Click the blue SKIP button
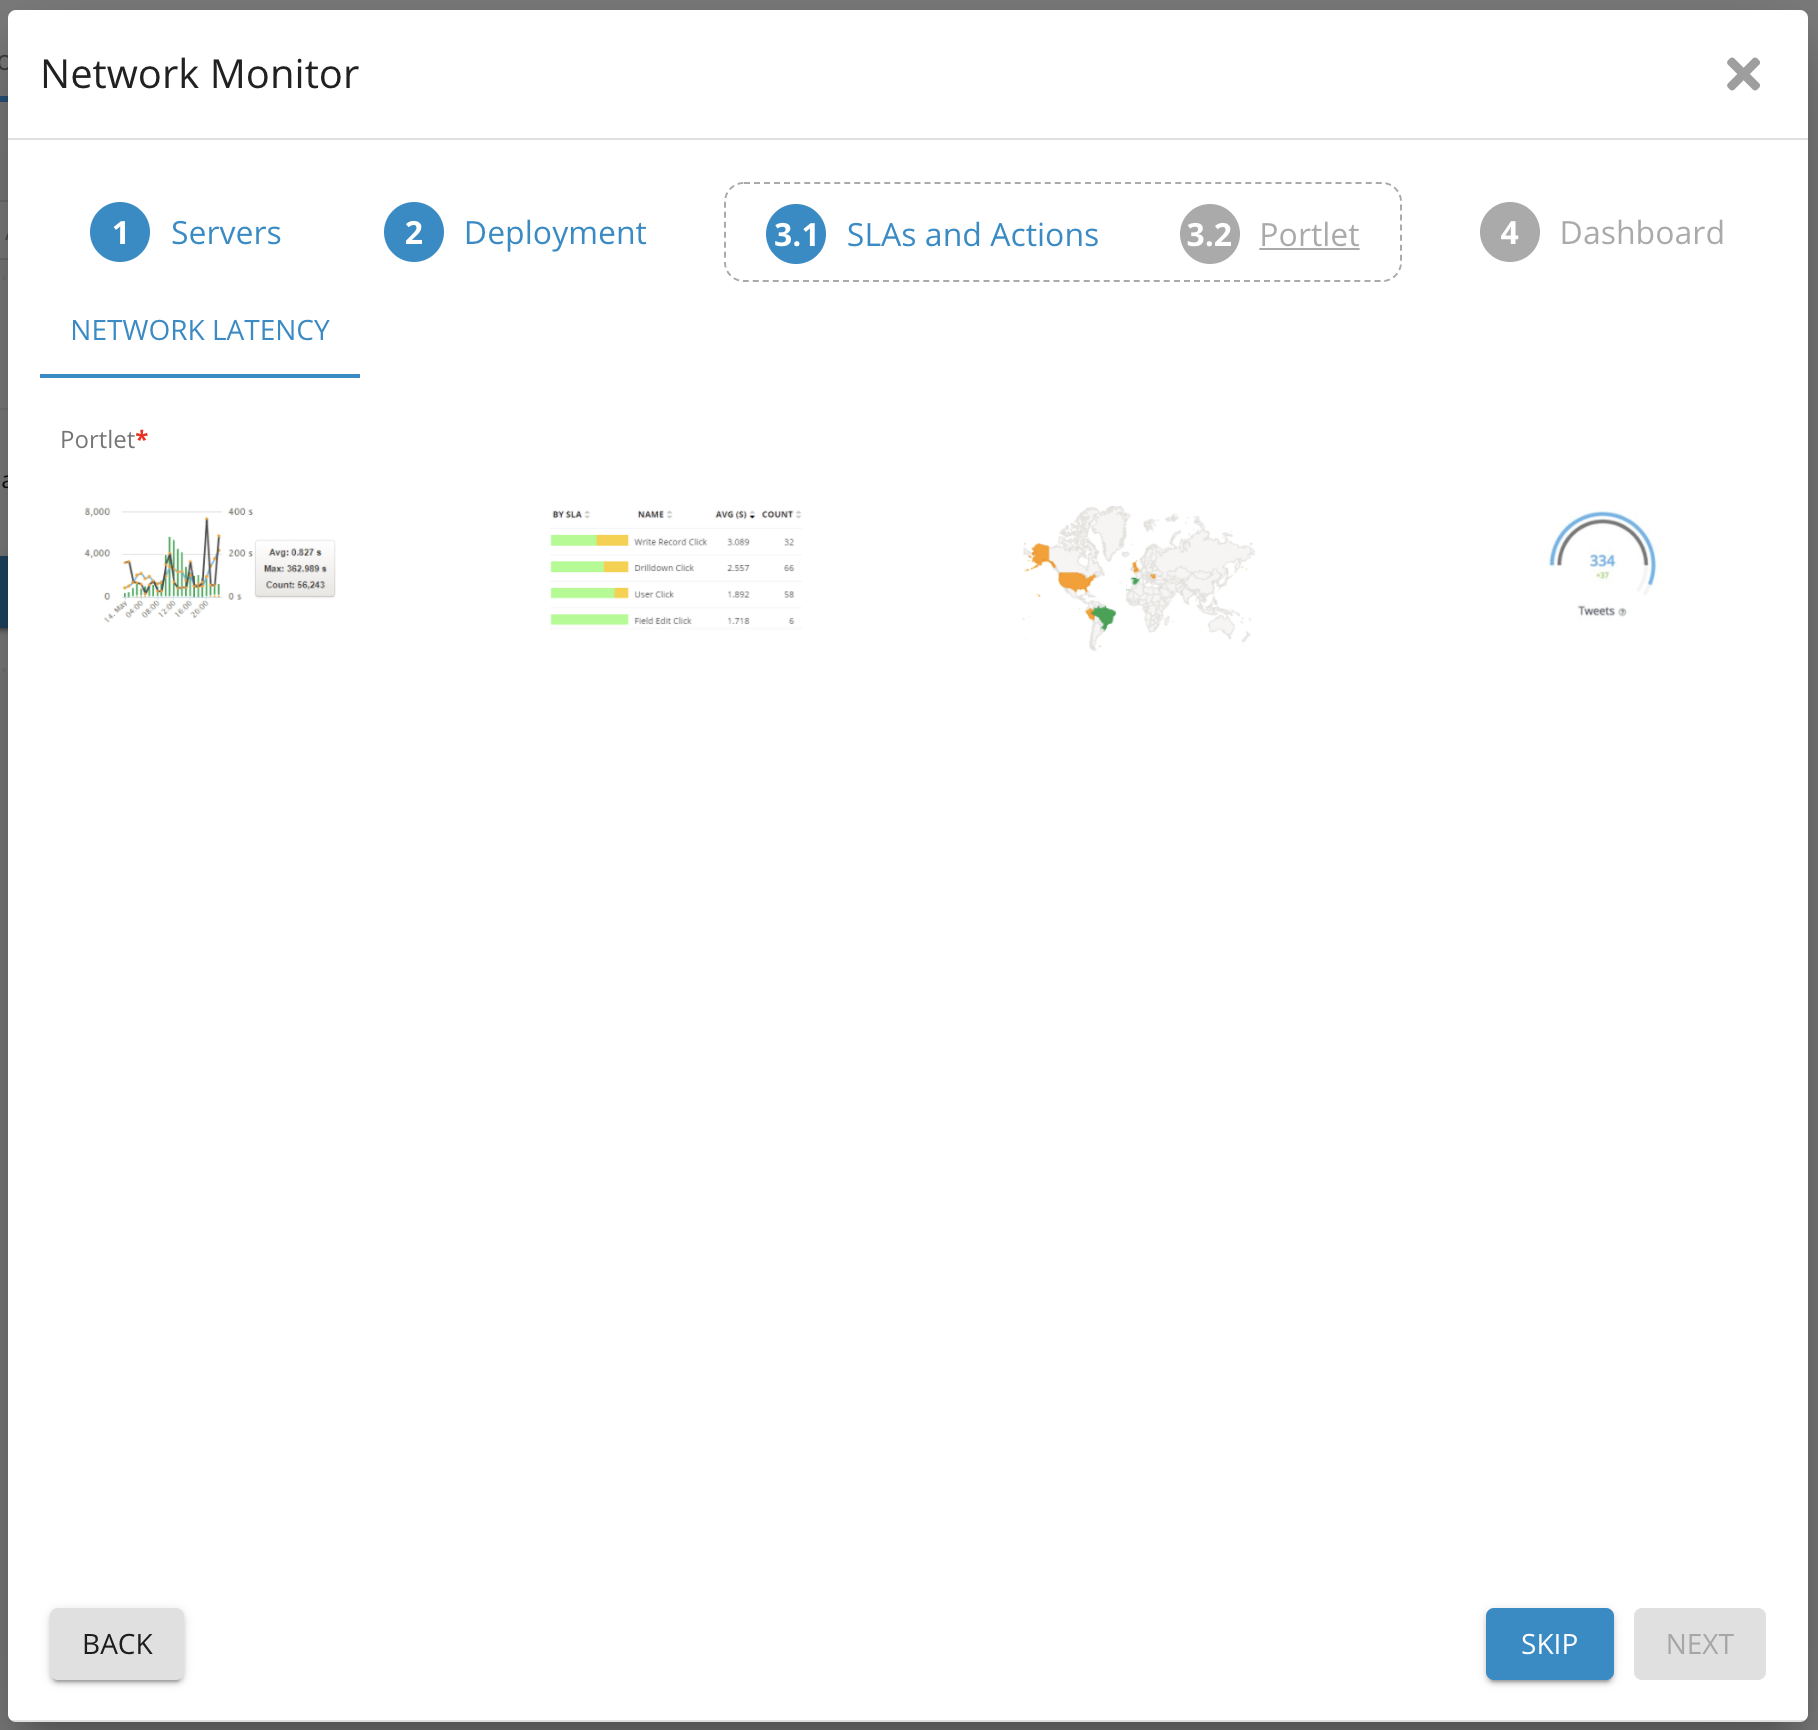The image size is (1818, 1730). (x=1549, y=1644)
